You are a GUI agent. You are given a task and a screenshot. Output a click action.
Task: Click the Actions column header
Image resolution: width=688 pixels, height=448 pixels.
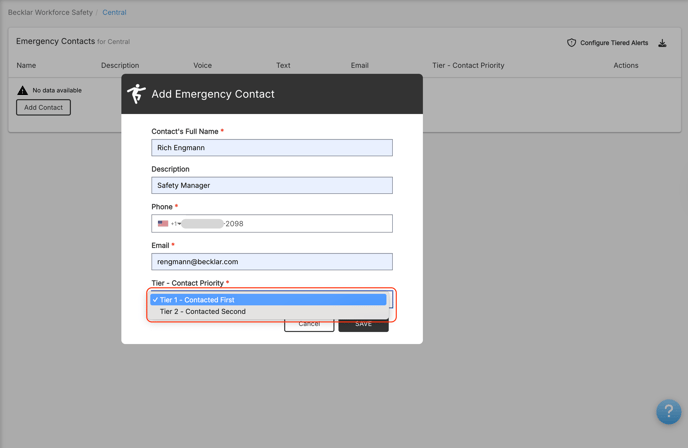coord(626,65)
